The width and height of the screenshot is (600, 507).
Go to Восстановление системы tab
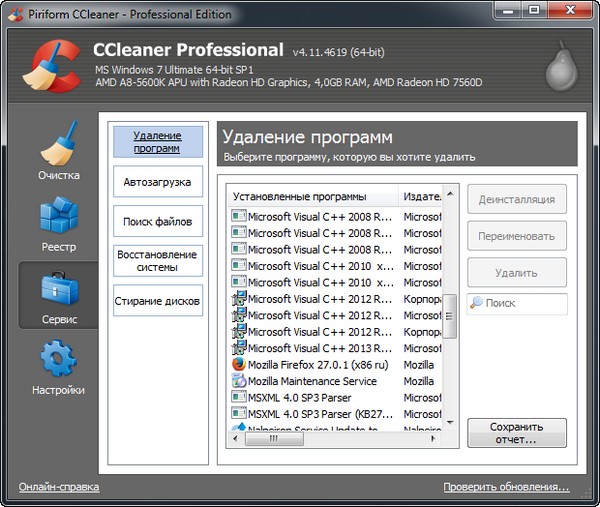(x=158, y=261)
